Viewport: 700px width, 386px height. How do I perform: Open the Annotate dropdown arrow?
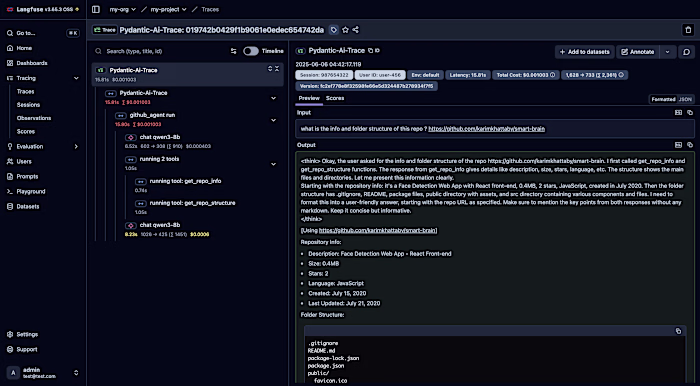click(x=667, y=52)
